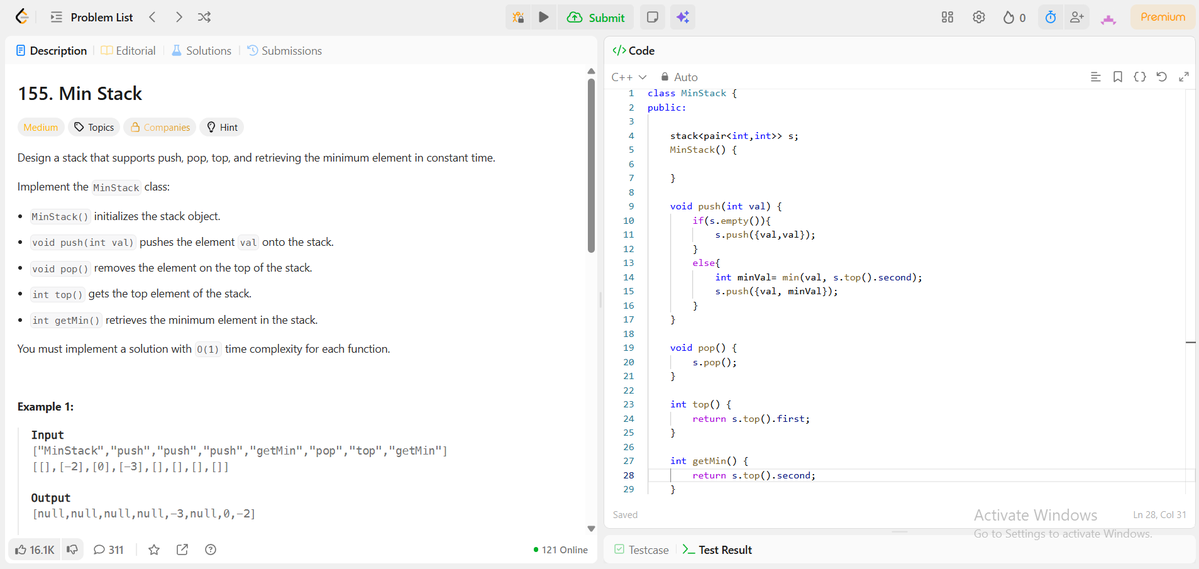The width and height of the screenshot is (1199, 569).
Task: Click the Code panel header
Action: 633,50
